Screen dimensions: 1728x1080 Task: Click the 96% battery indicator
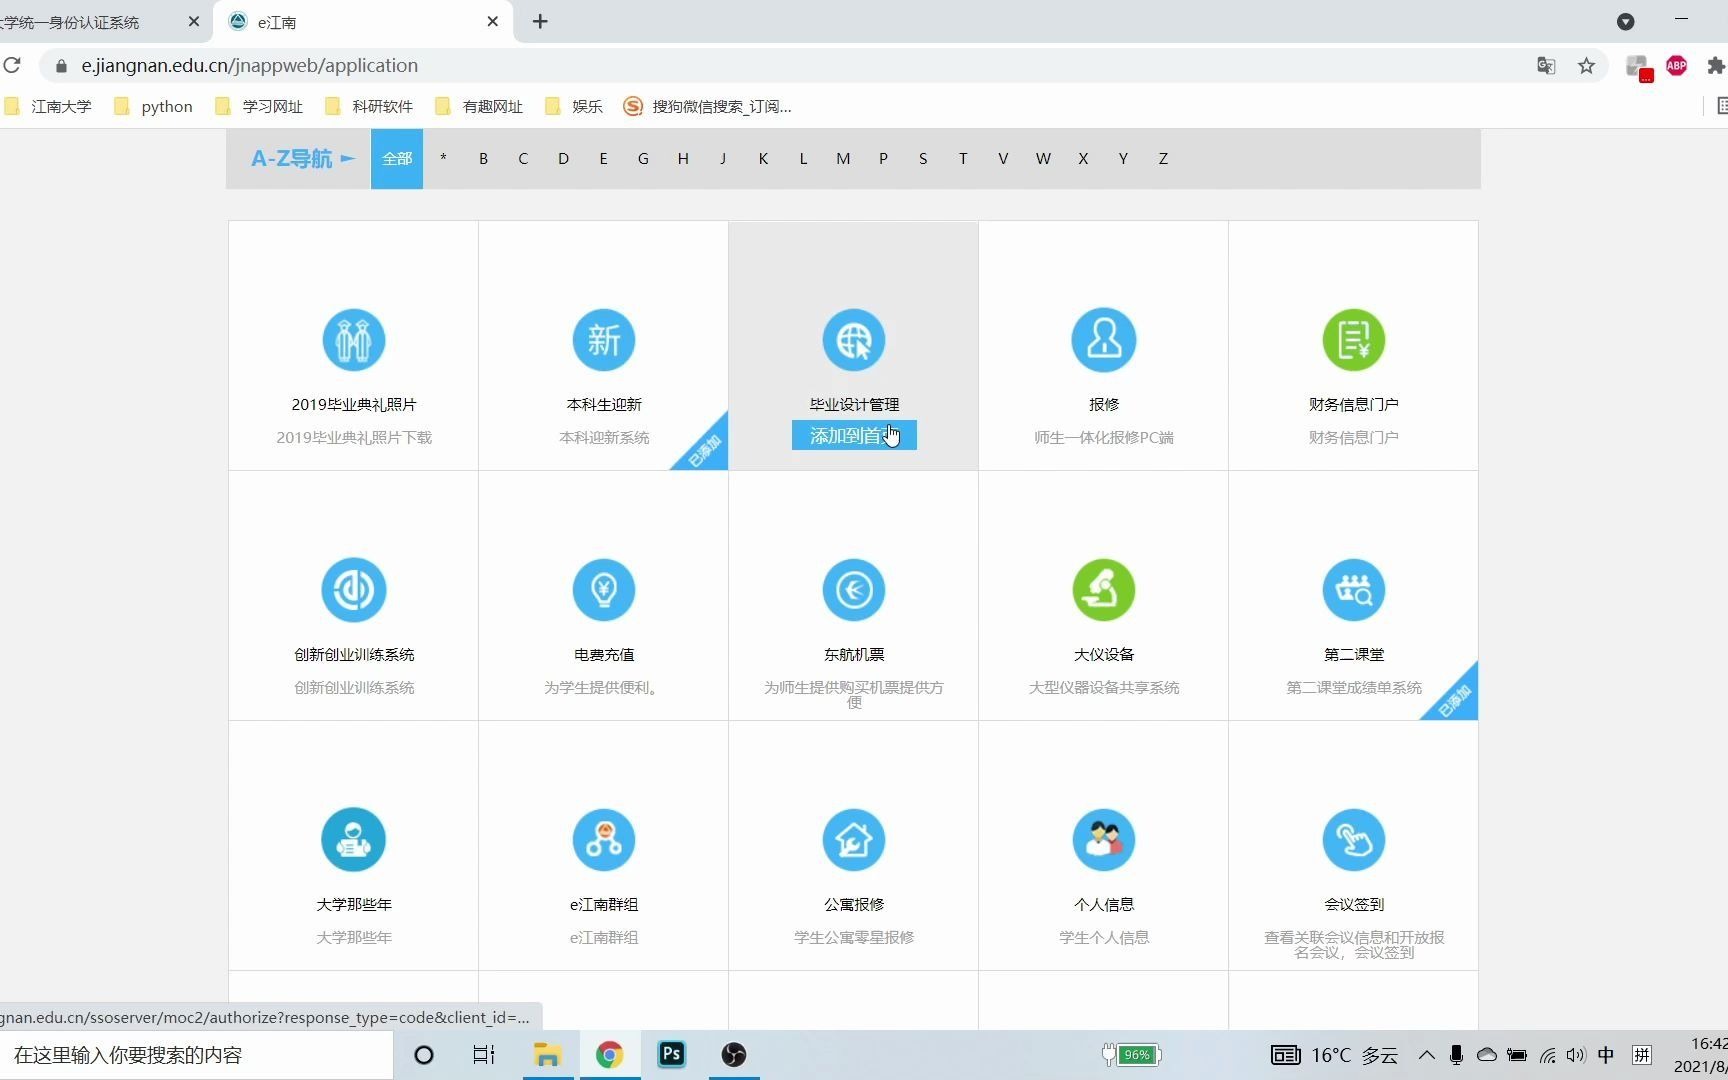point(1131,1055)
